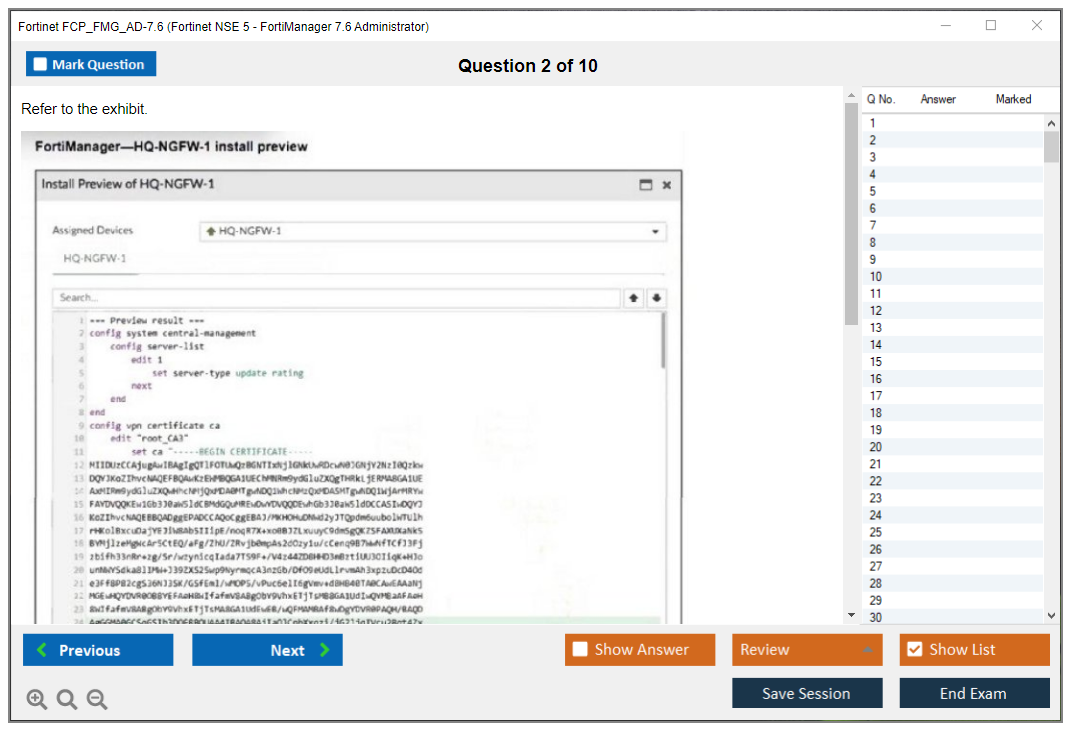
Task: Select the Zoom In magnifier icon
Action: 35,699
